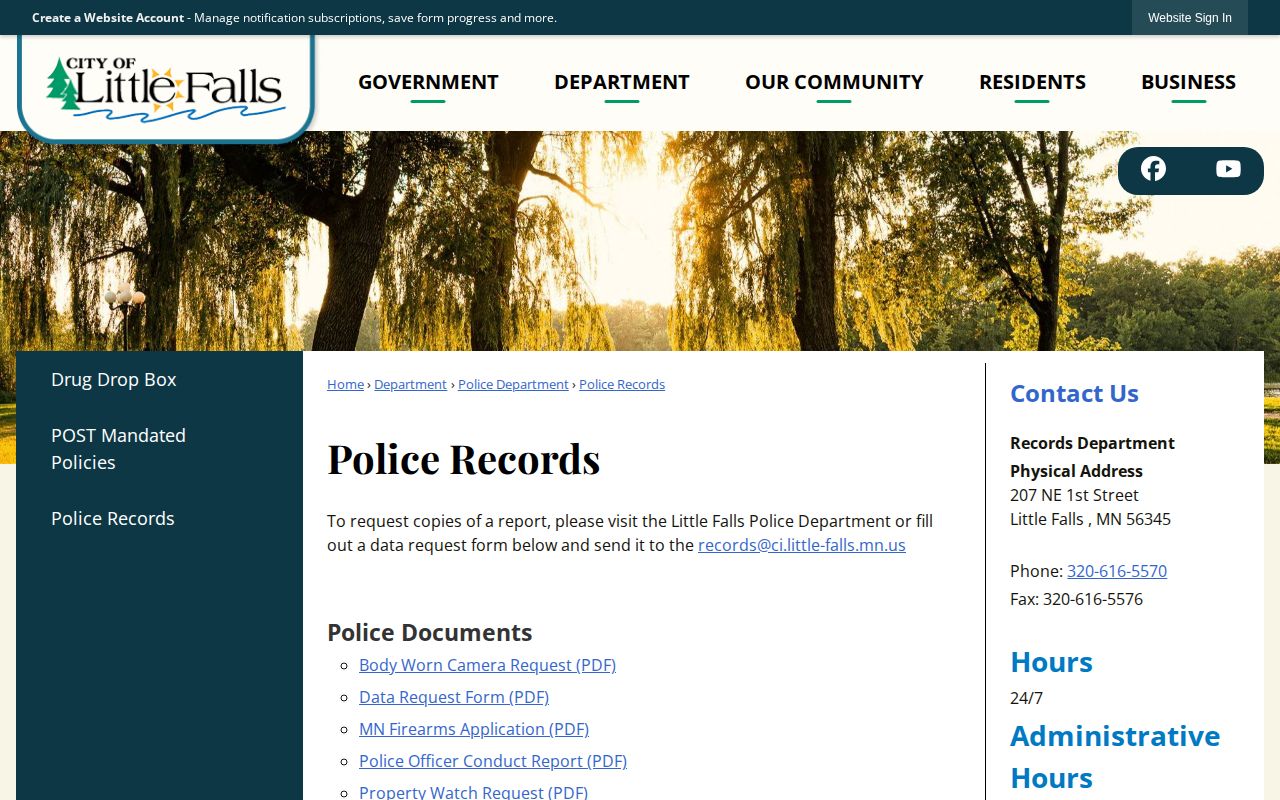Click the Website Sign In button
1280x800 pixels.
tap(1190, 18)
